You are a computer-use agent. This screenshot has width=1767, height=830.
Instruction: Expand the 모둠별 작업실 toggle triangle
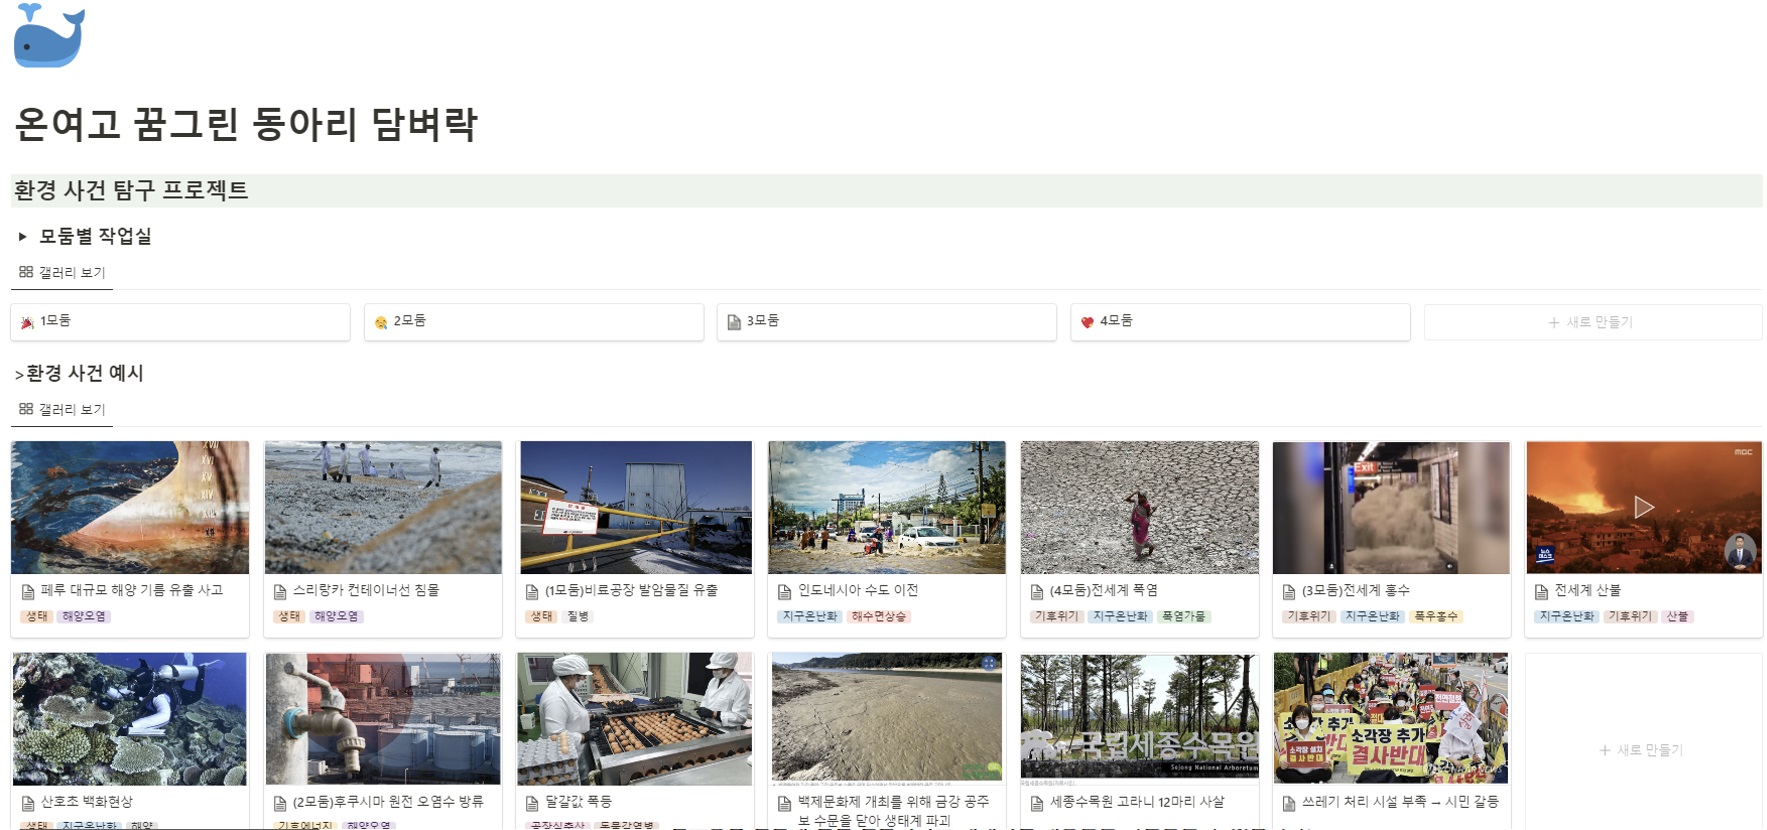[x=22, y=237]
